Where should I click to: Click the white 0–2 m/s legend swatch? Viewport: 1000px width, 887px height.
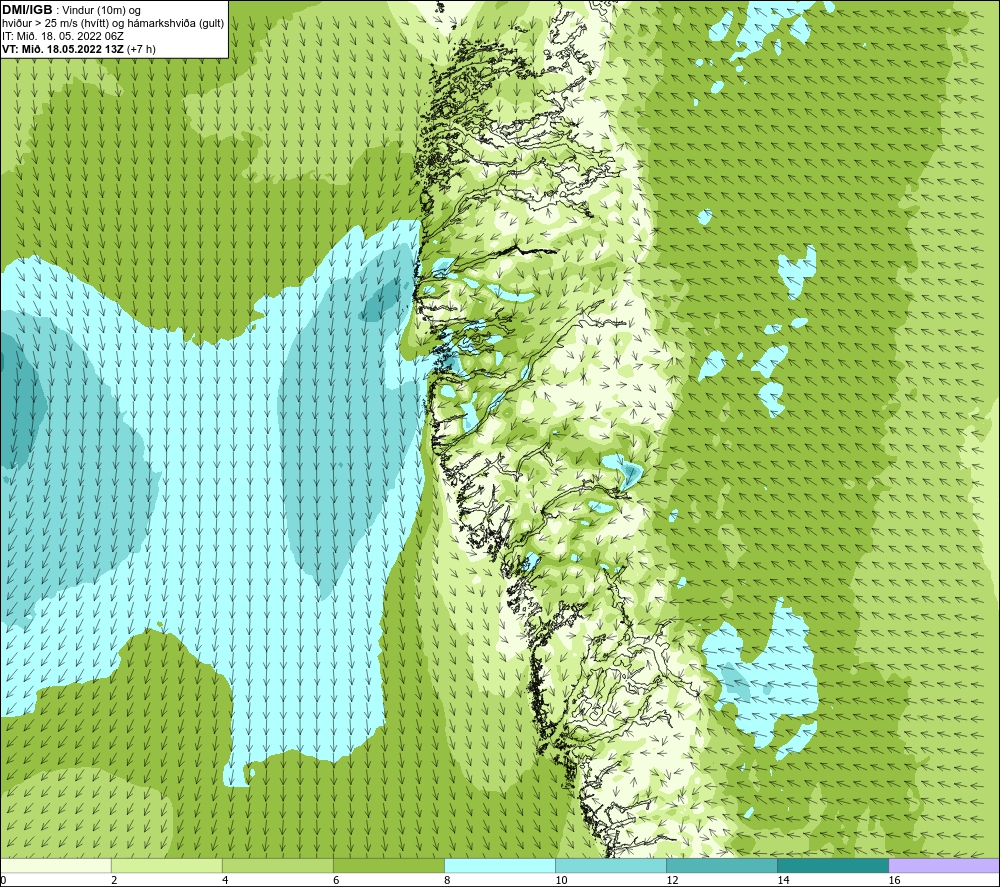55,865
